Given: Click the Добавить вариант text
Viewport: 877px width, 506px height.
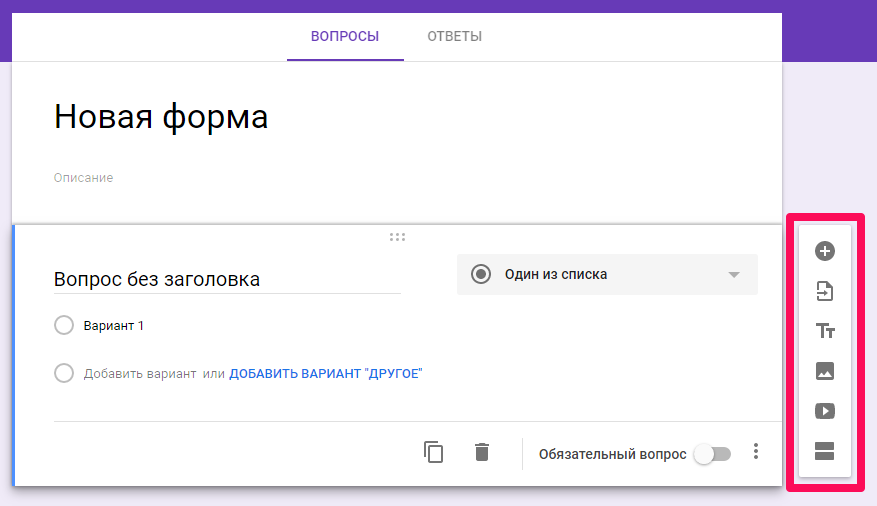Looking at the screenshot, I should pyautogui.click(x=140, y=374).
